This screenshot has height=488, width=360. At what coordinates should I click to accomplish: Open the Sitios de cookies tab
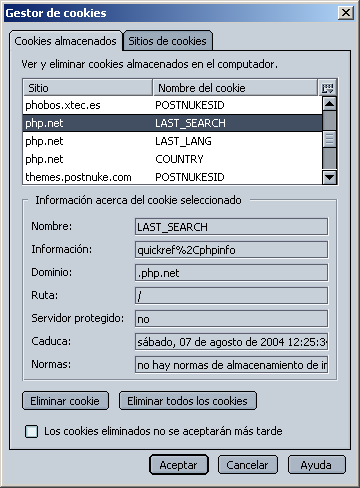167,41
